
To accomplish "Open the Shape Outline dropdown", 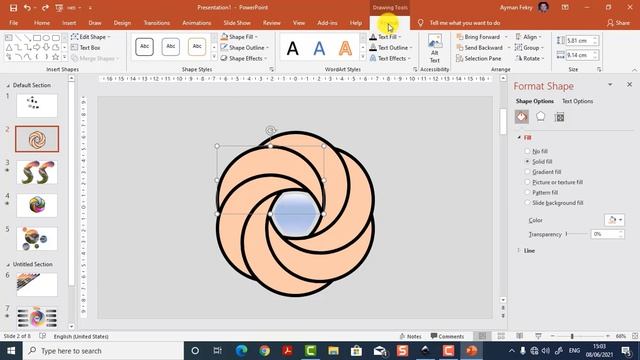I will [x=244, y=48].
